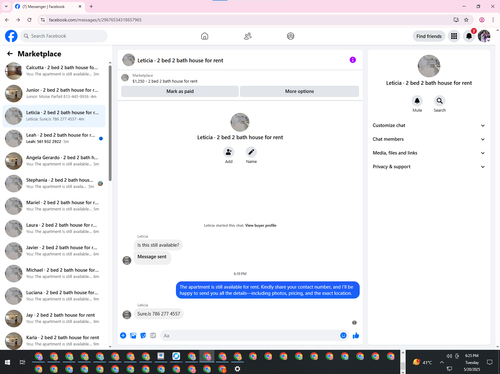Go to the Home feed icon

point(205,36)
